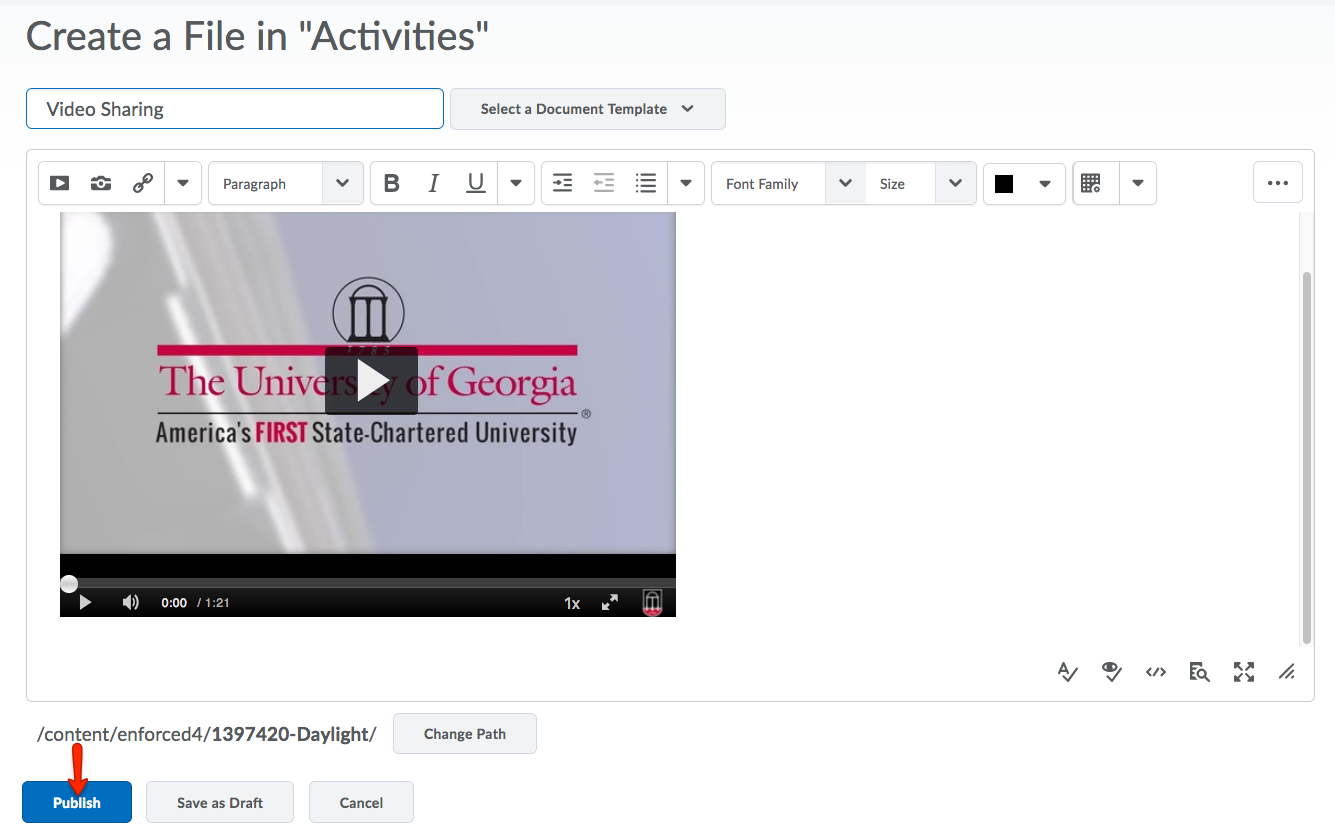The width and height of the screenshot is (1335, 833).
Task: Click the increase indent icon
Action: (x=563, y=184)
